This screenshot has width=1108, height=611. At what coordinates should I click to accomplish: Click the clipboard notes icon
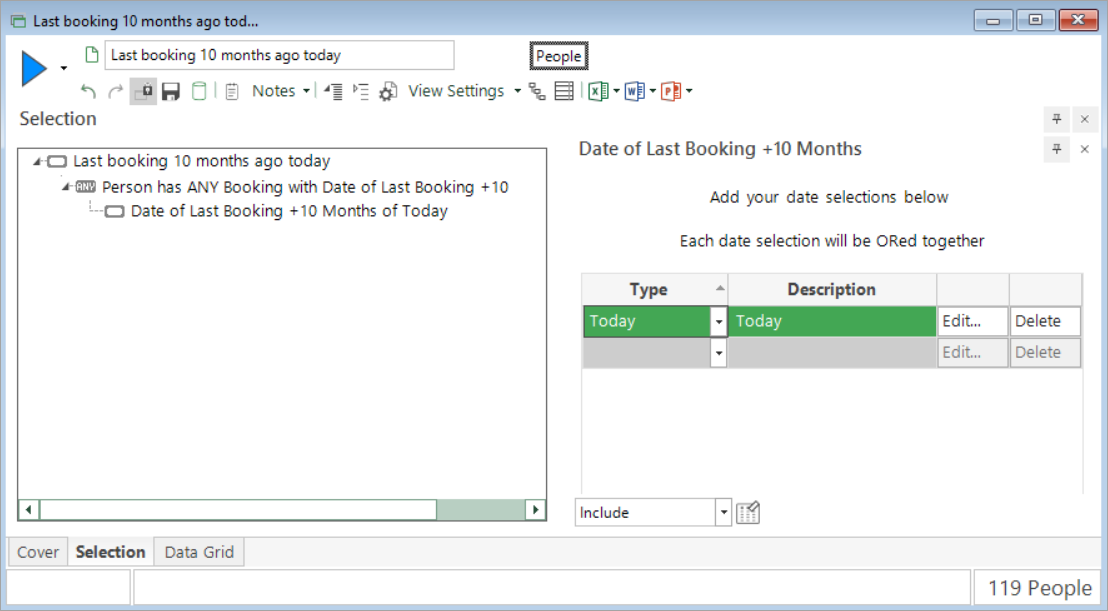click(232, 91)
